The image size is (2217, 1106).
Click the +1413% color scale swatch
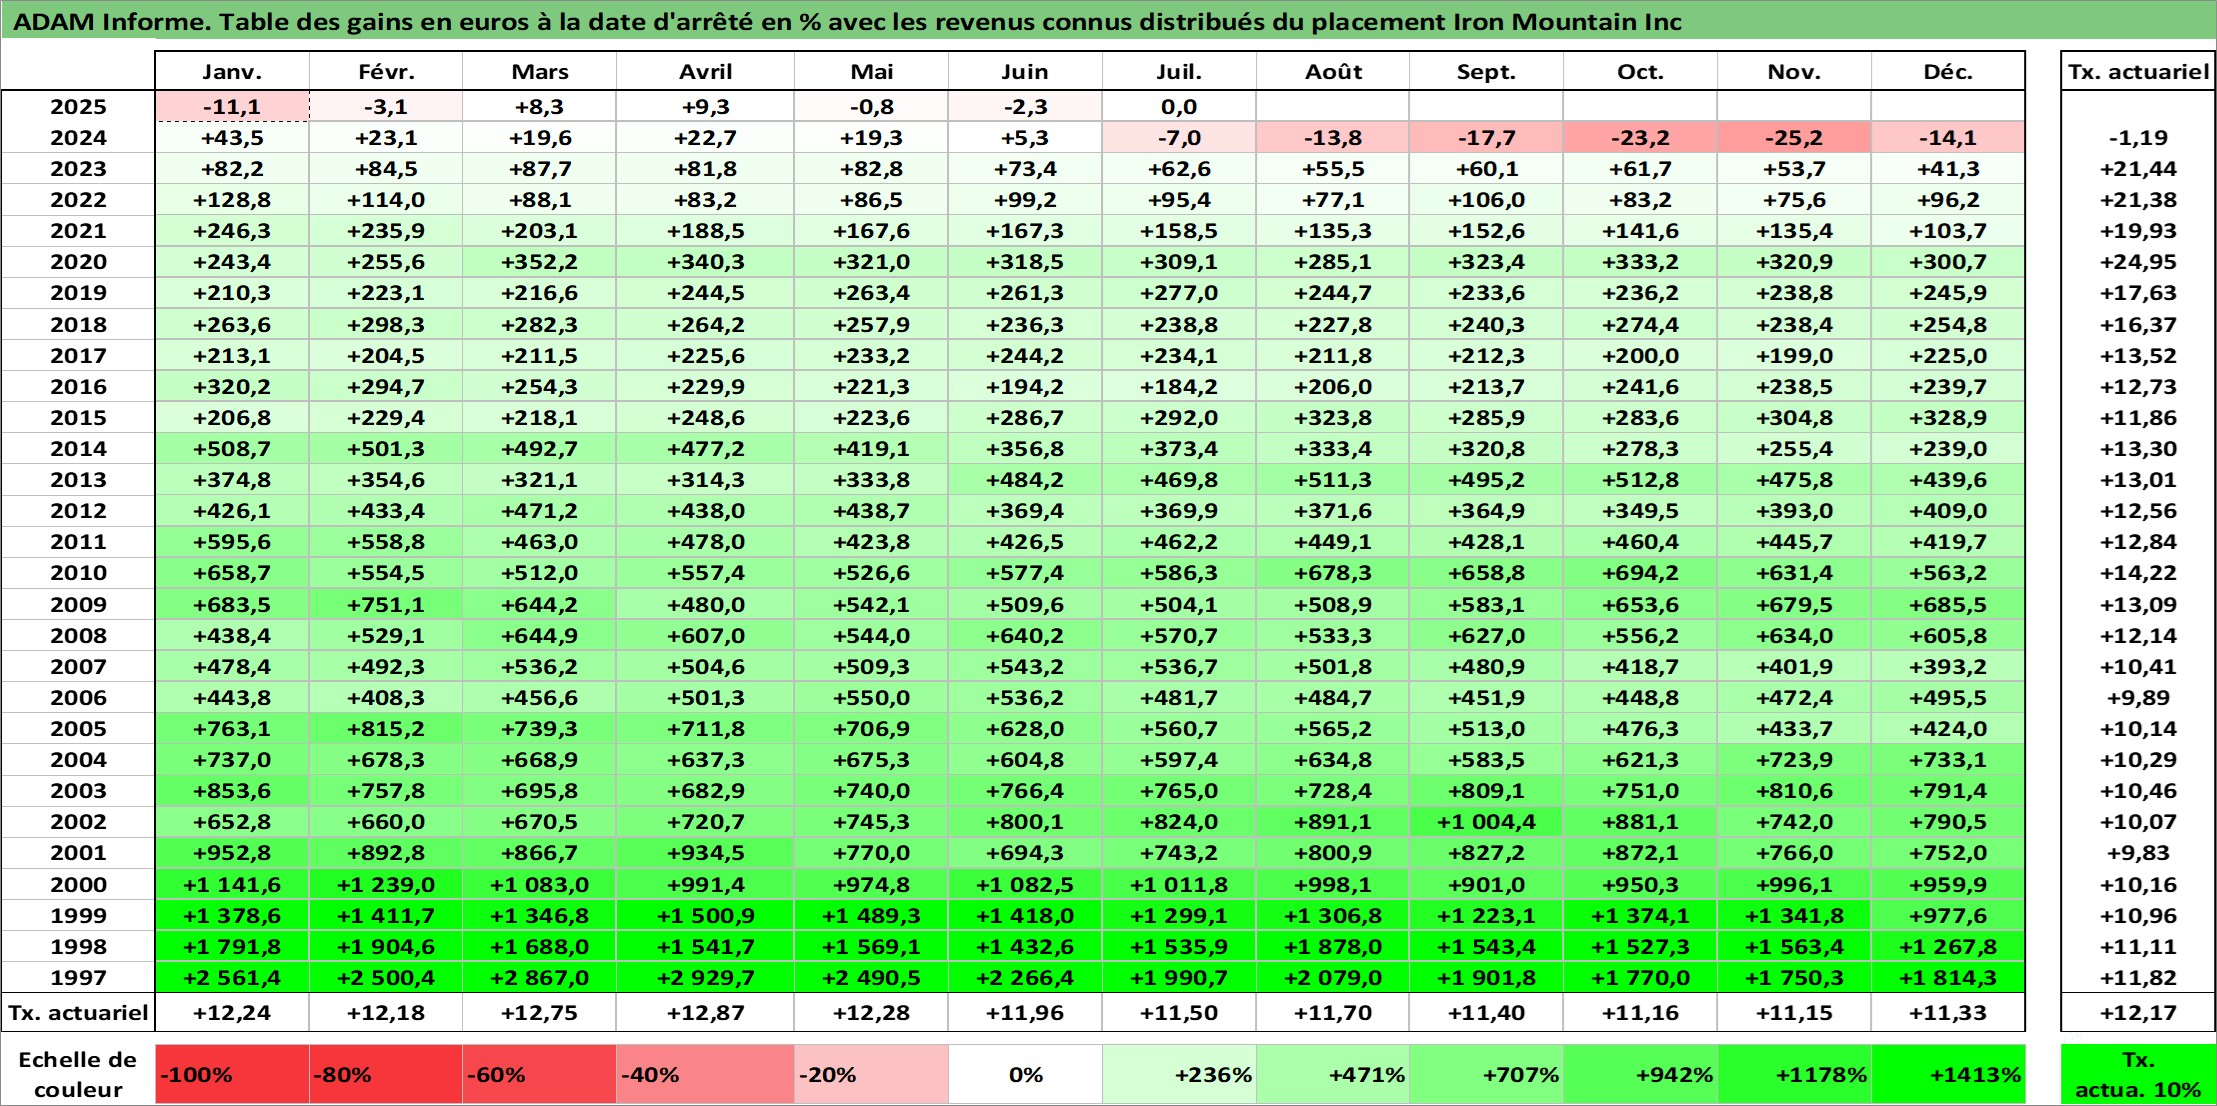(x=1948, y=1075)
